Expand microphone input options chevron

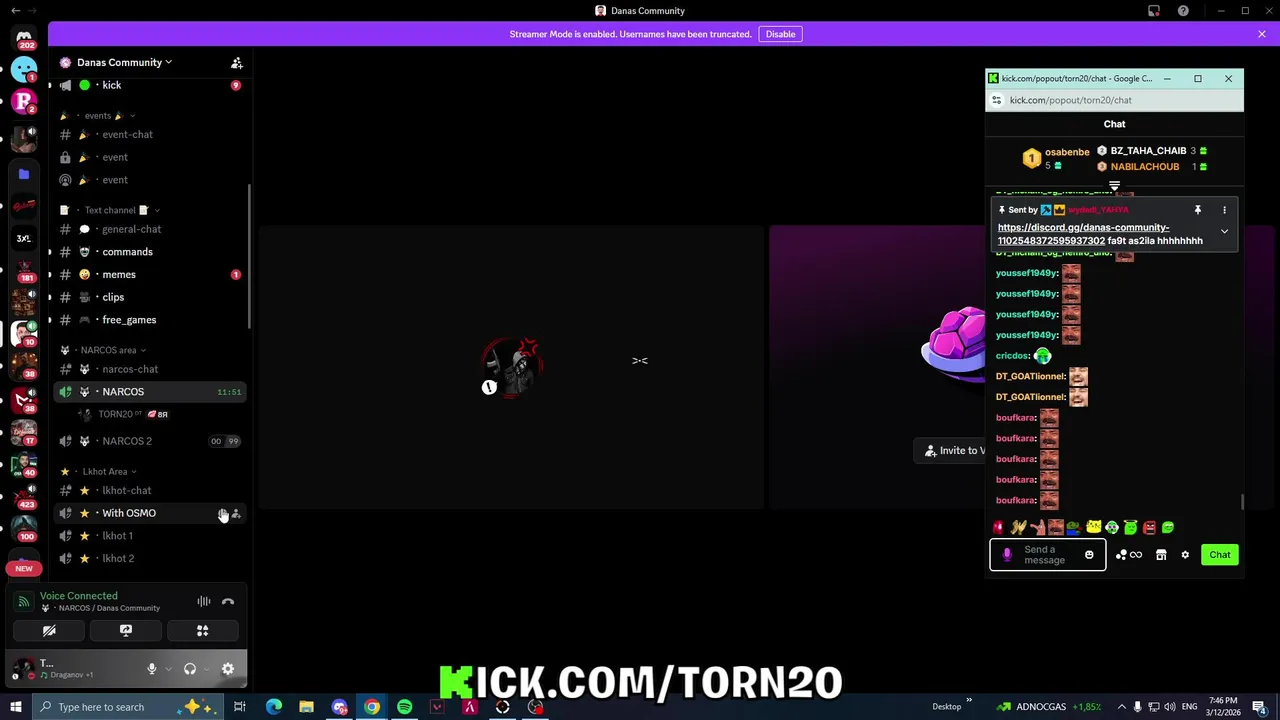click(x=167, y=669)
